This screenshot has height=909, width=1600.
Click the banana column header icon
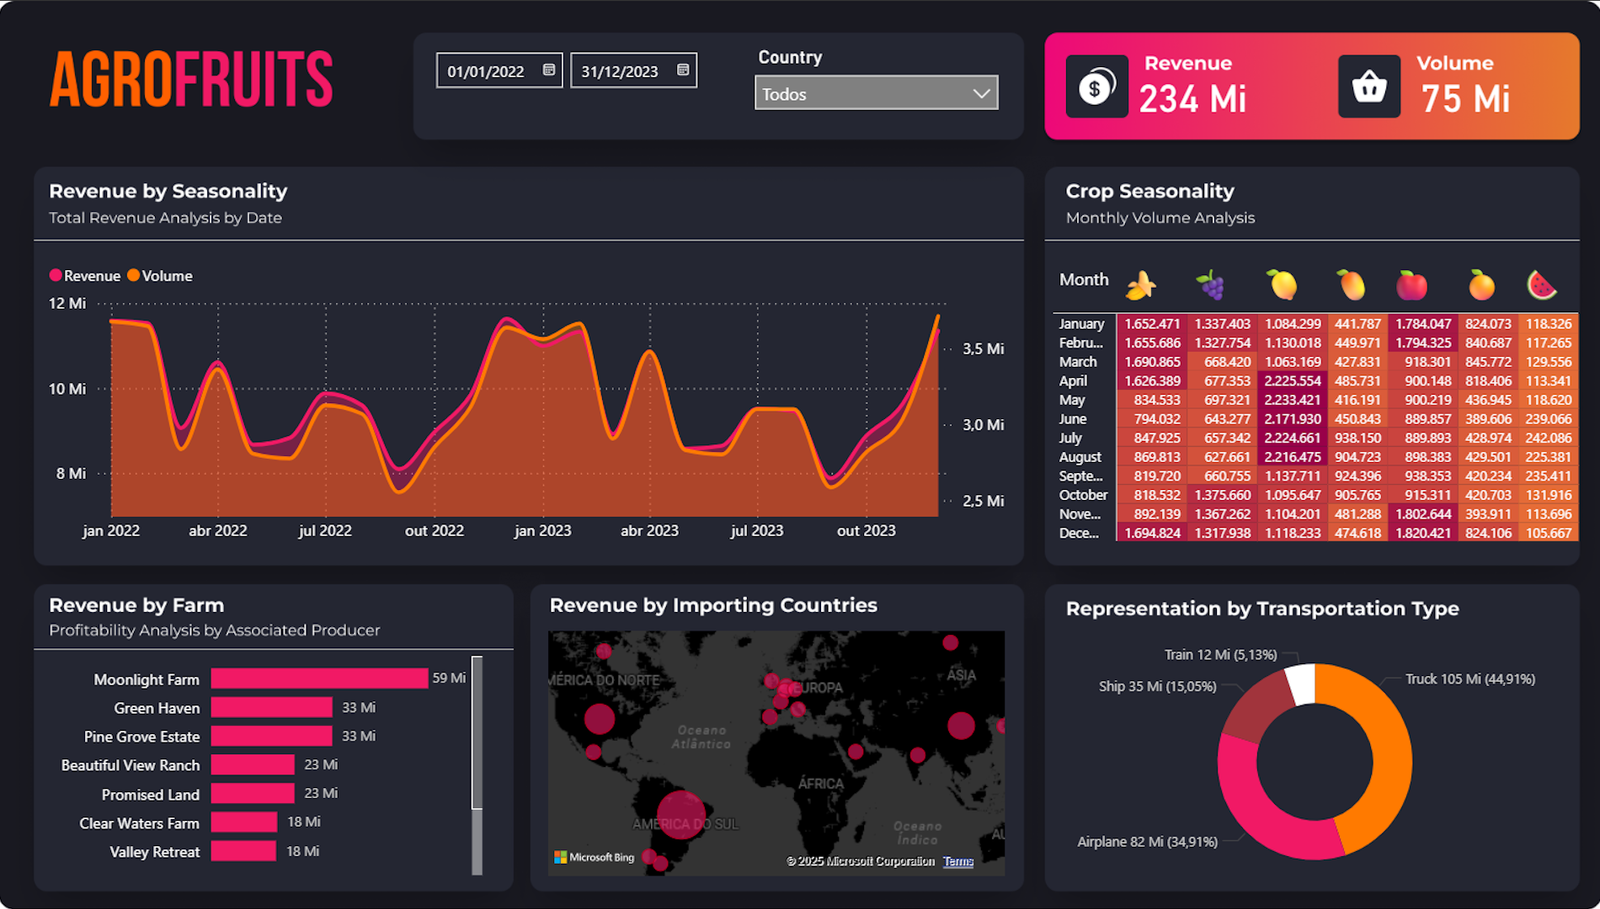tap(1140, 286)
